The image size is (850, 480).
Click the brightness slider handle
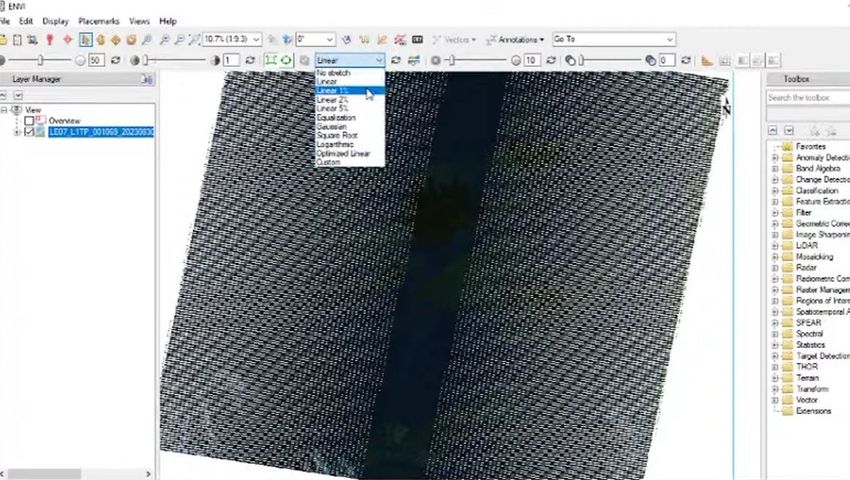coord(39,60)
